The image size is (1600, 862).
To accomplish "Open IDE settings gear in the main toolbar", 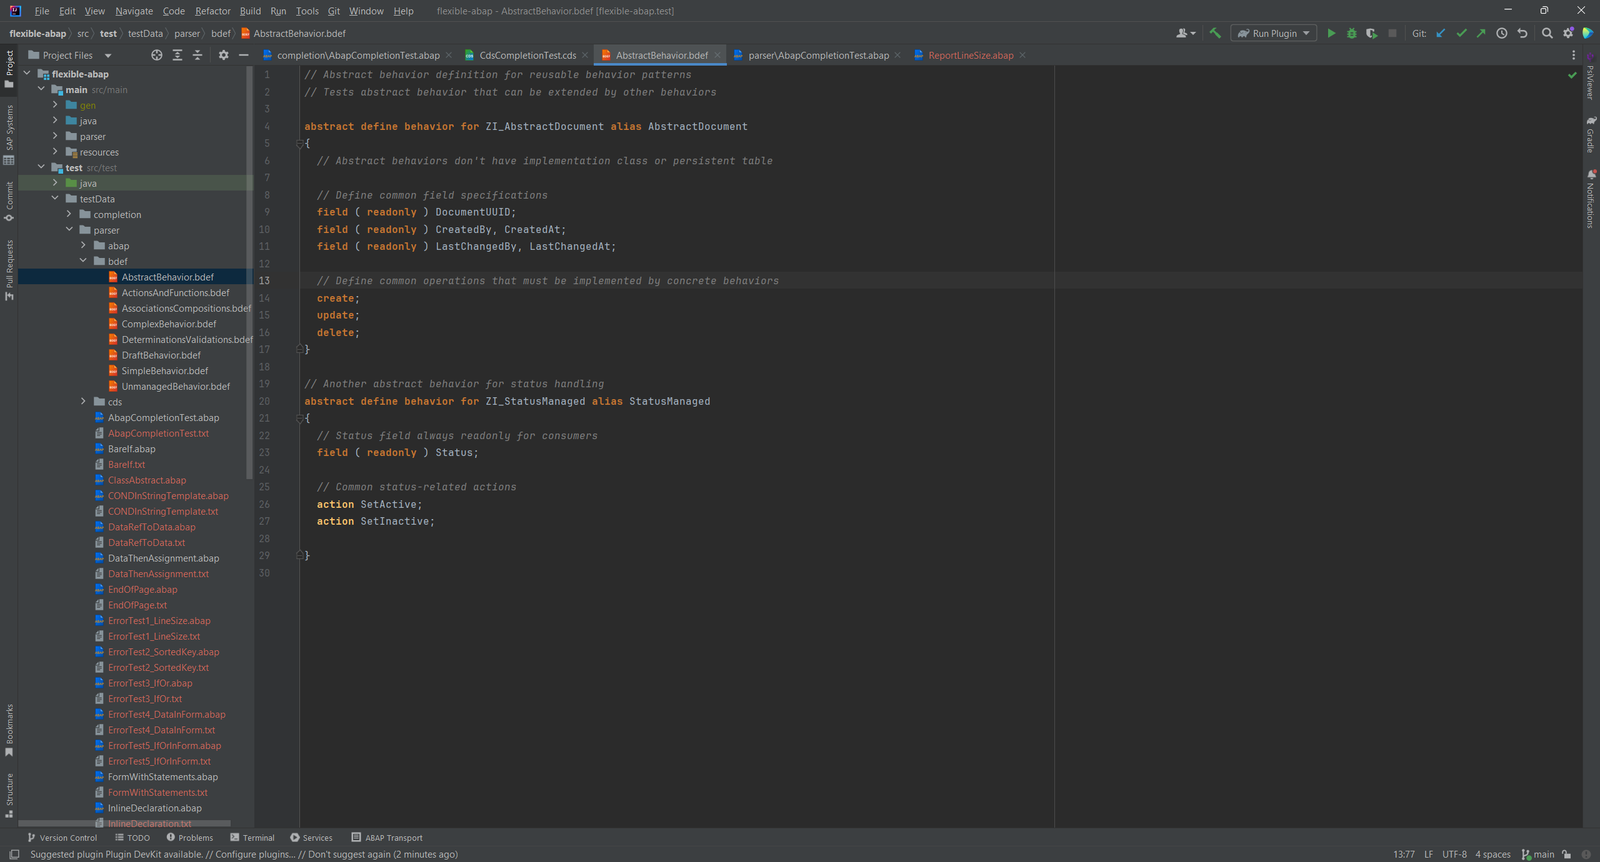I will [x=1568, y=33].
